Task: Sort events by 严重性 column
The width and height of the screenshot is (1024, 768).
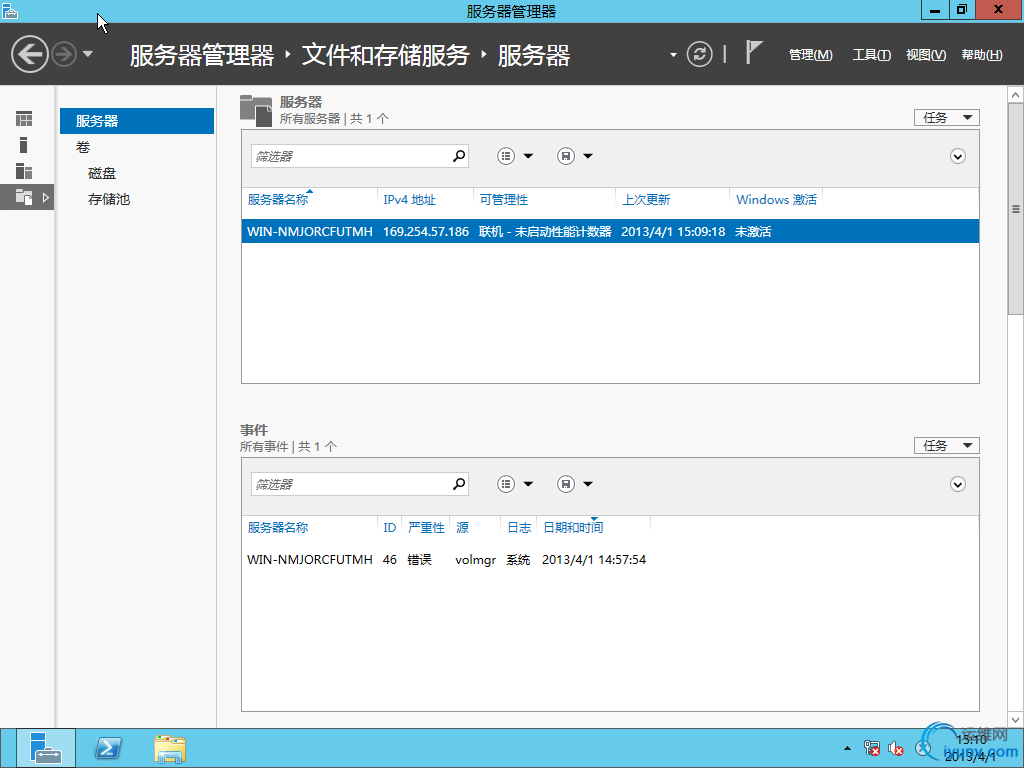Action: click(x=426, y=527)
